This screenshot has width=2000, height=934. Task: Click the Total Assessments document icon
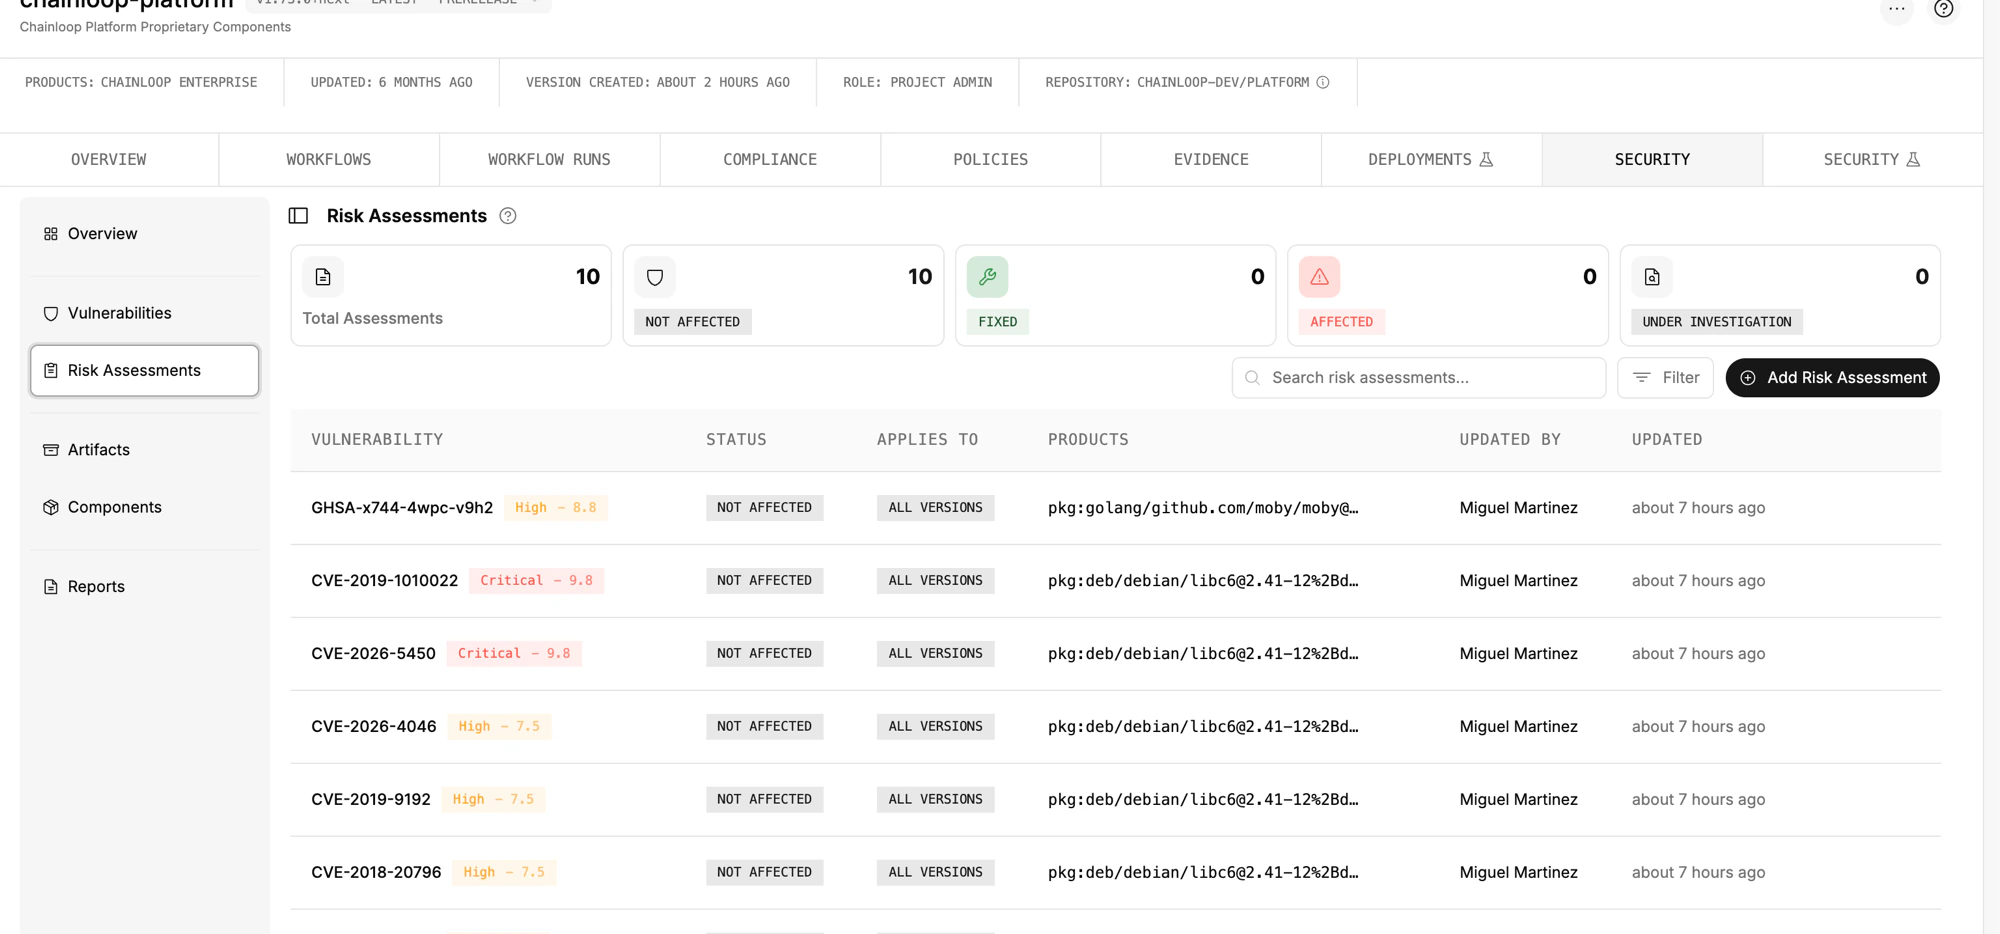click(323, 277)
